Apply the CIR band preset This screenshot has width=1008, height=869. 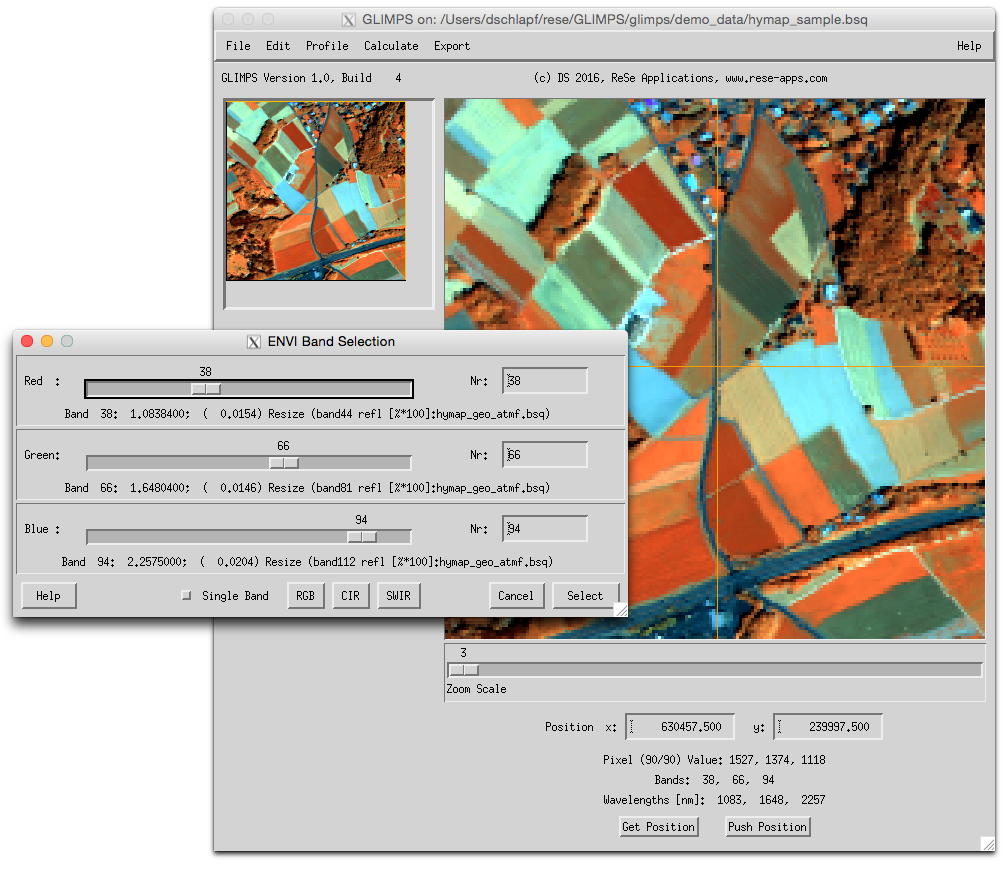coord(350,596)
